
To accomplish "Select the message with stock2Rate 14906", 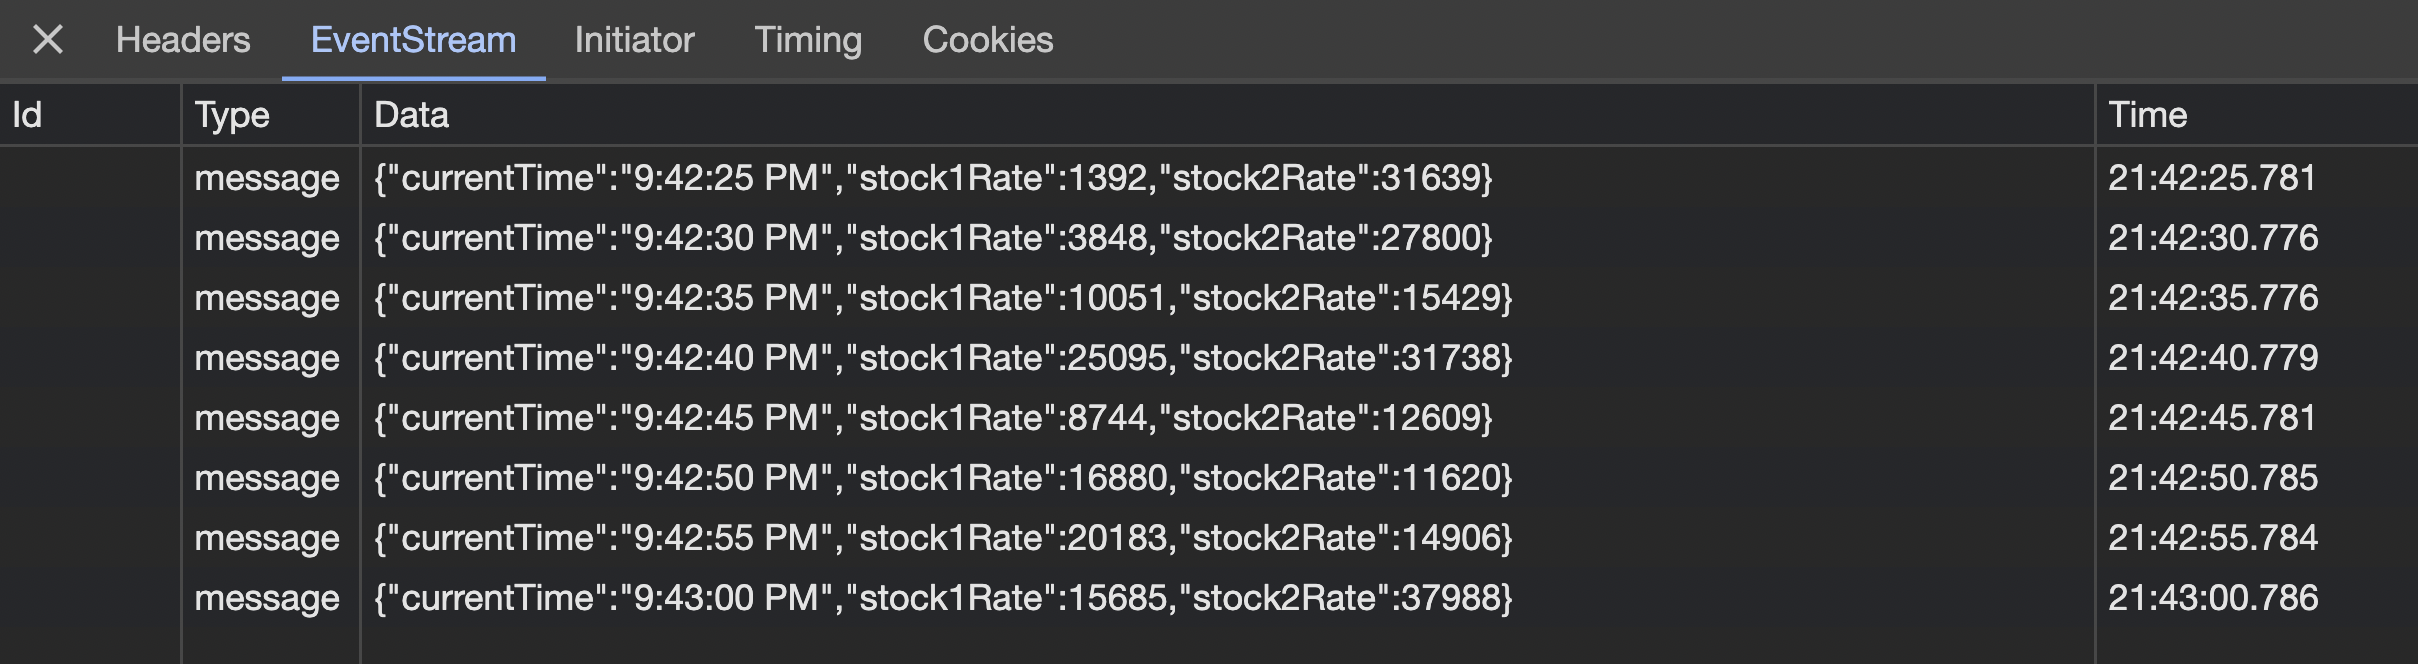I will click(x=942, y=538).
